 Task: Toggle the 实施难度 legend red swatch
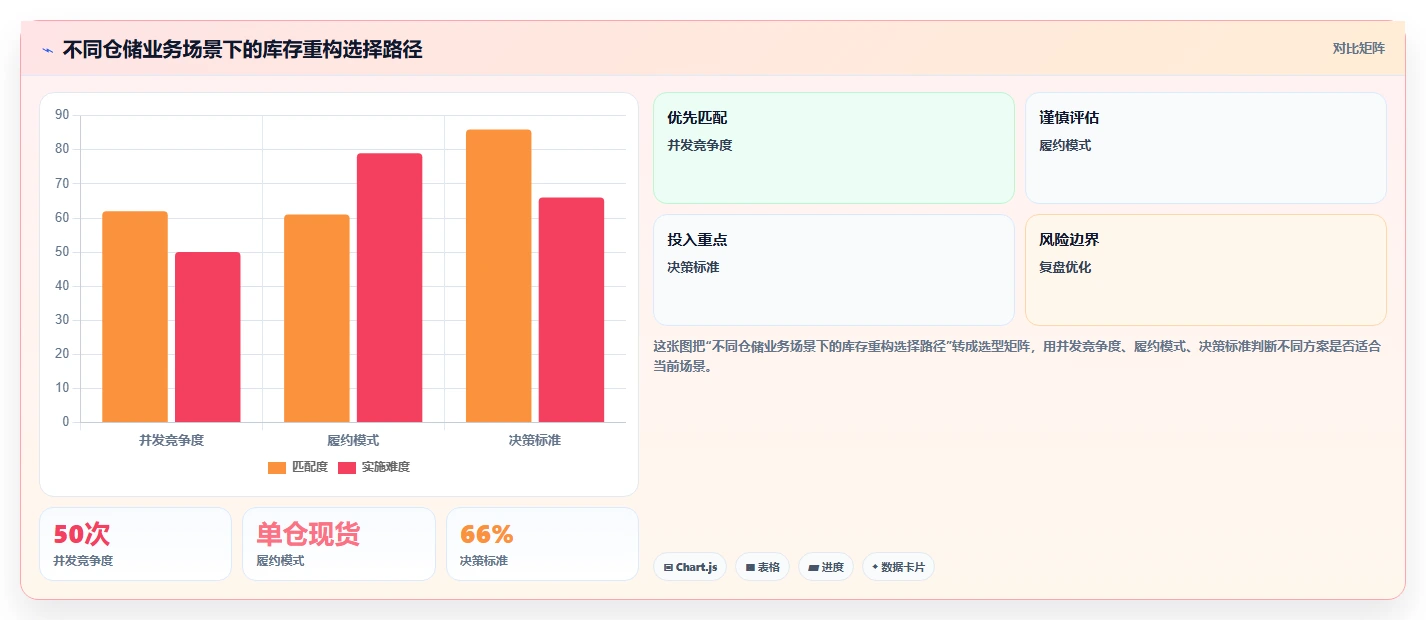[x=347, y=467]
